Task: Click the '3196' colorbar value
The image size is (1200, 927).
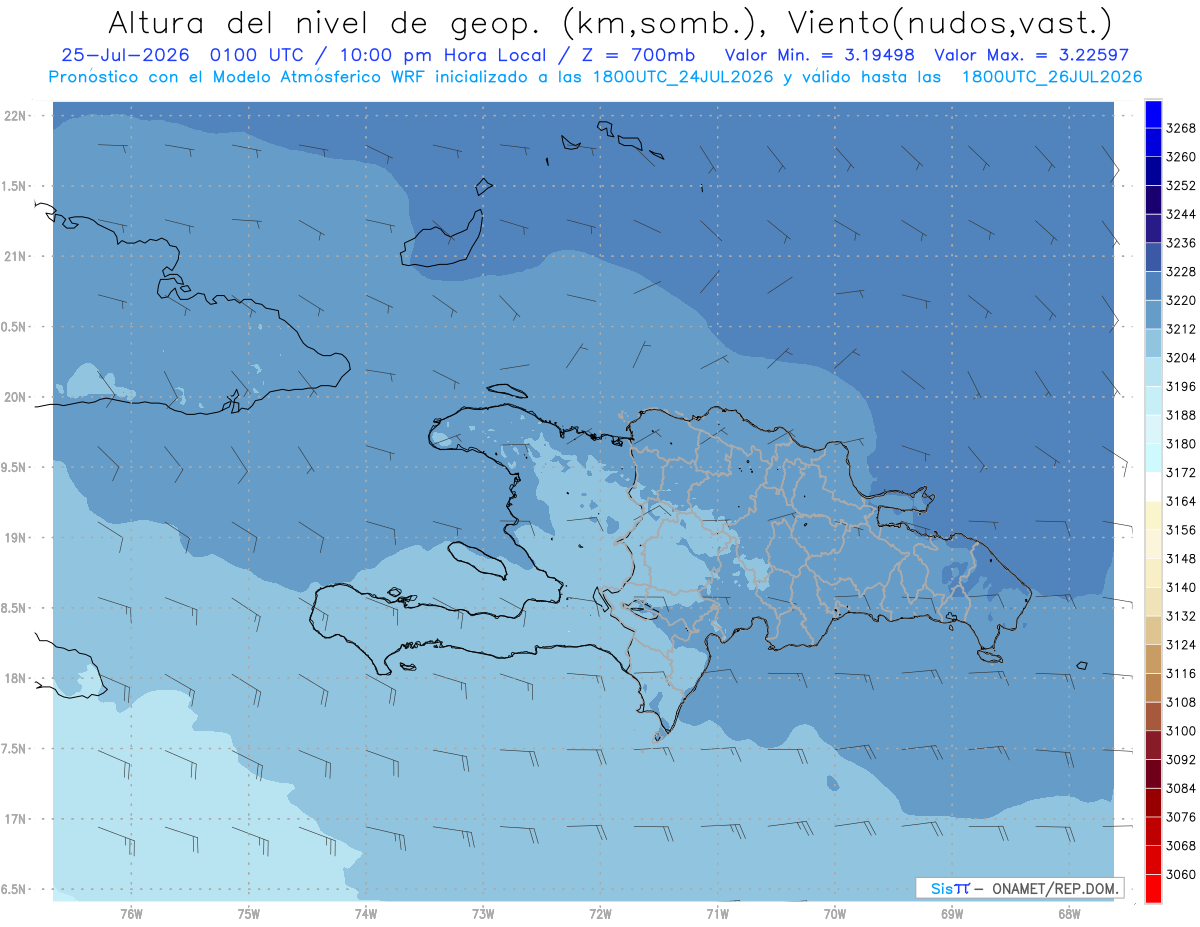Action: pos(1181,386)
